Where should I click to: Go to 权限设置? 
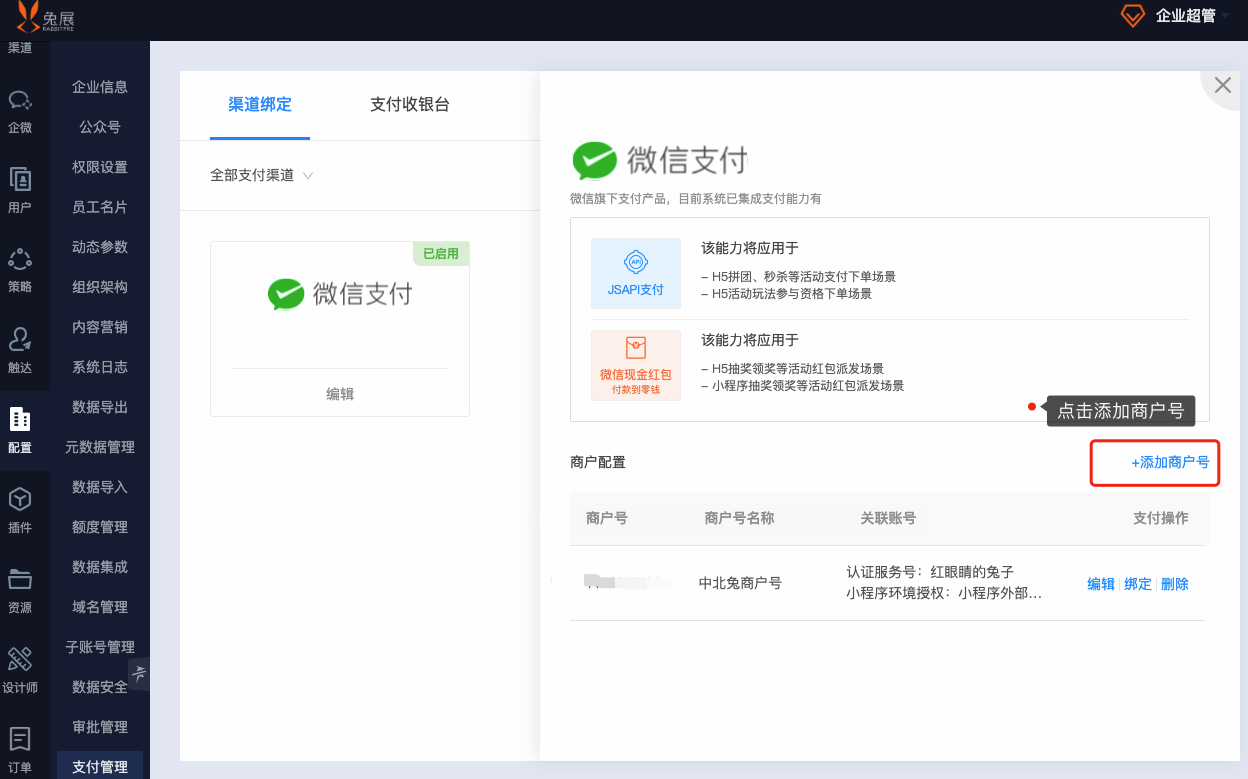(x=100, y=167)
